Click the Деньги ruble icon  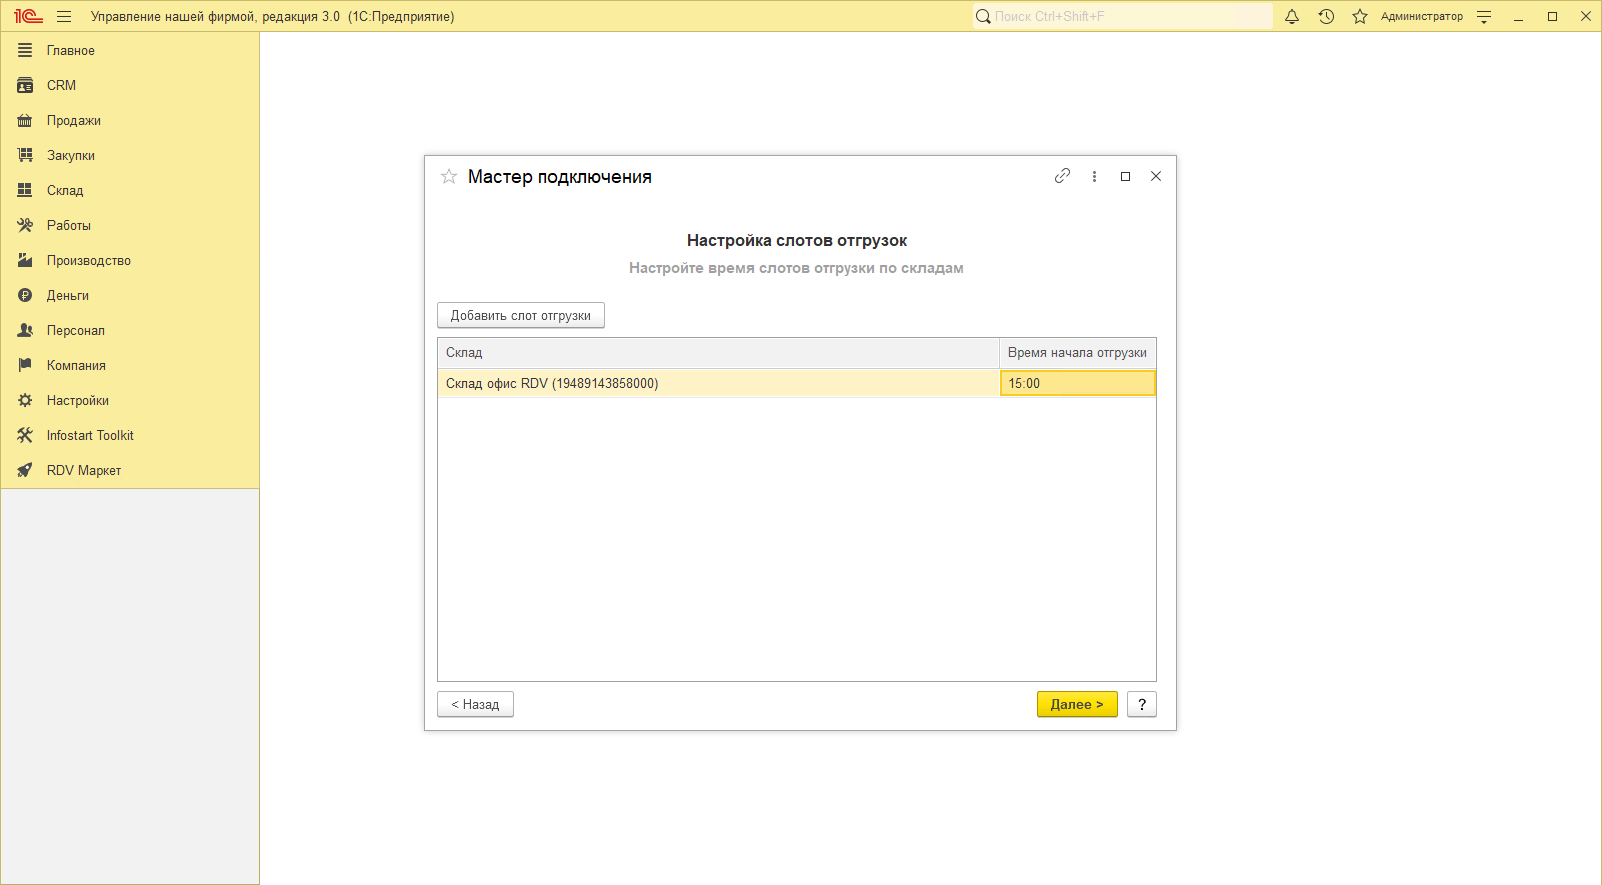pos(25,295)
